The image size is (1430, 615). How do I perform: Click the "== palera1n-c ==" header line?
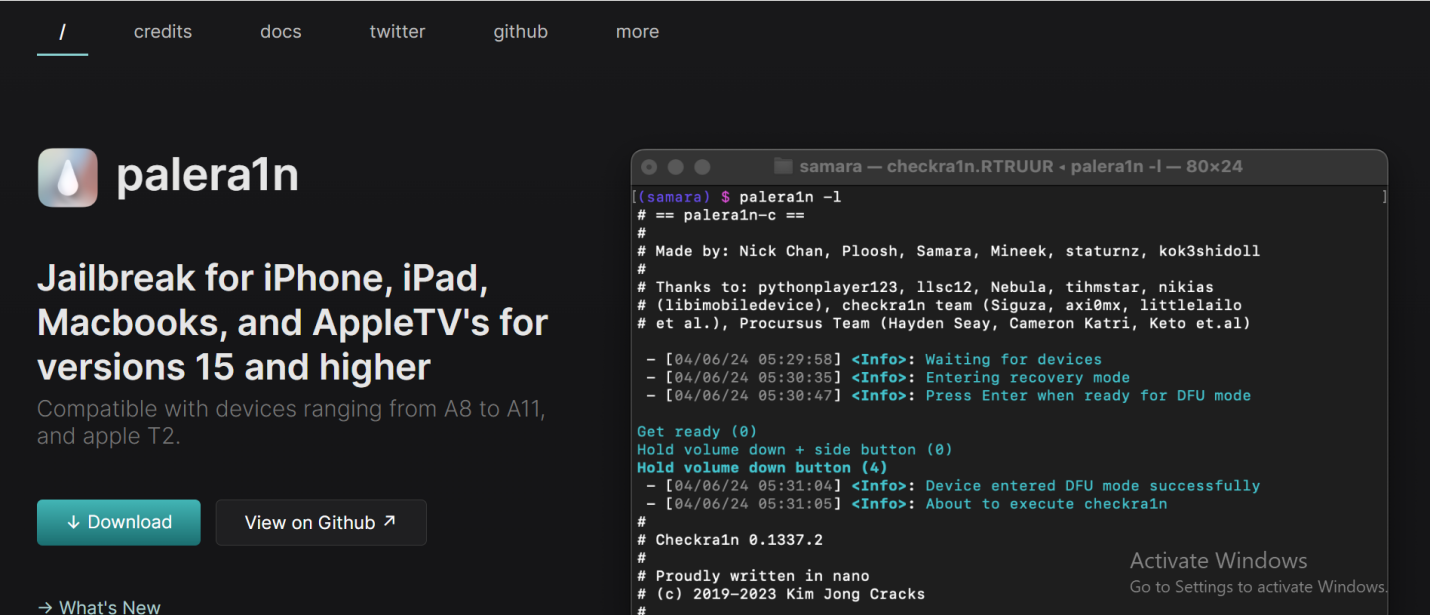720,215
